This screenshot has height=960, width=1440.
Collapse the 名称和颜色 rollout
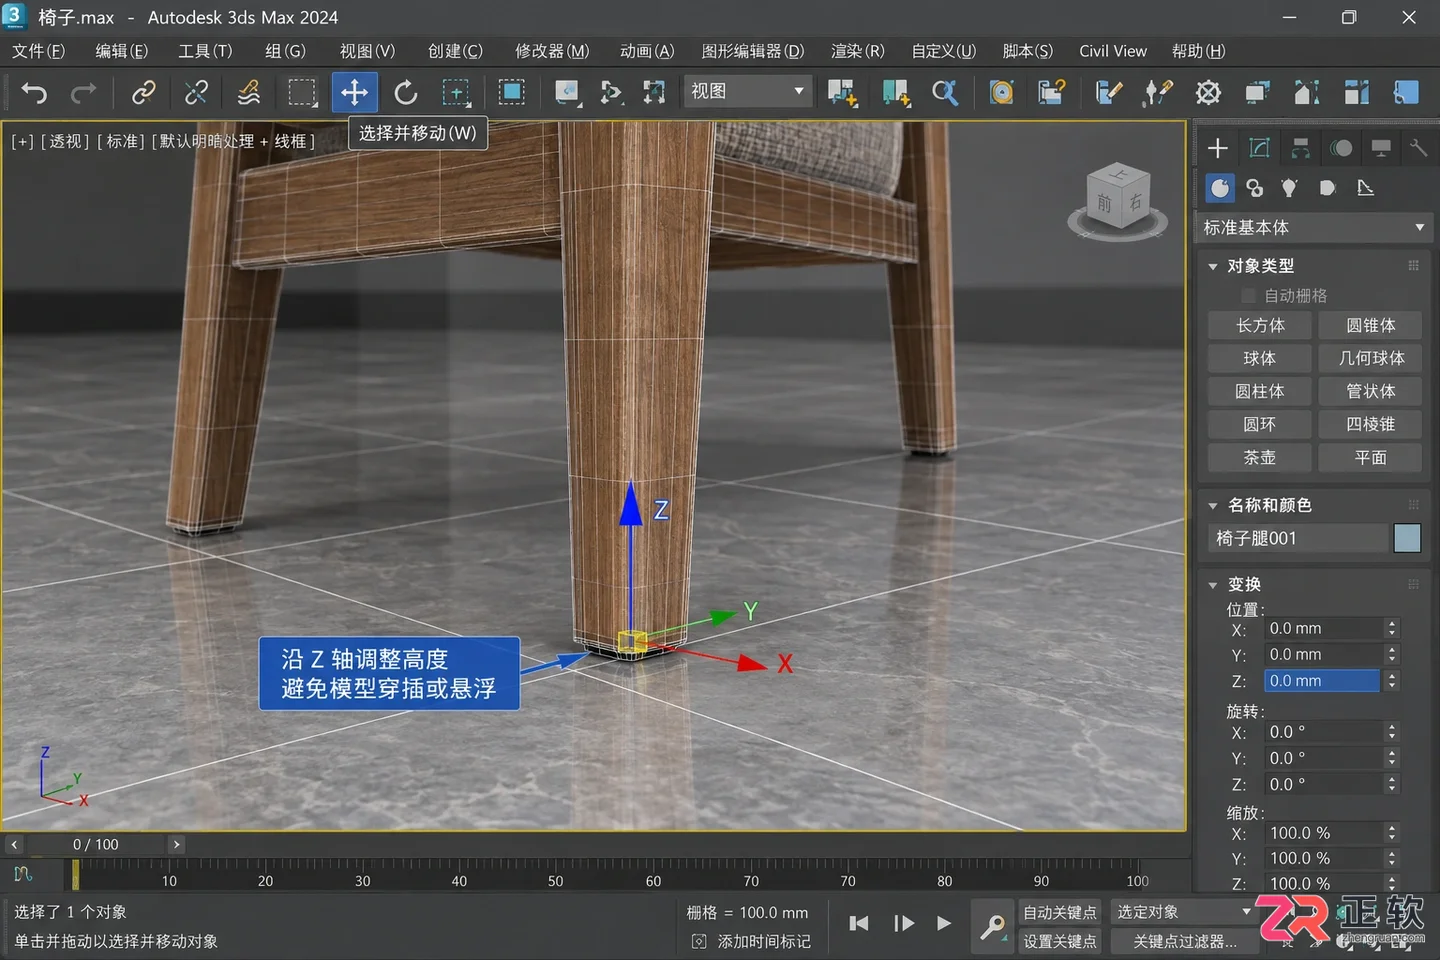tap(1212, 505)
